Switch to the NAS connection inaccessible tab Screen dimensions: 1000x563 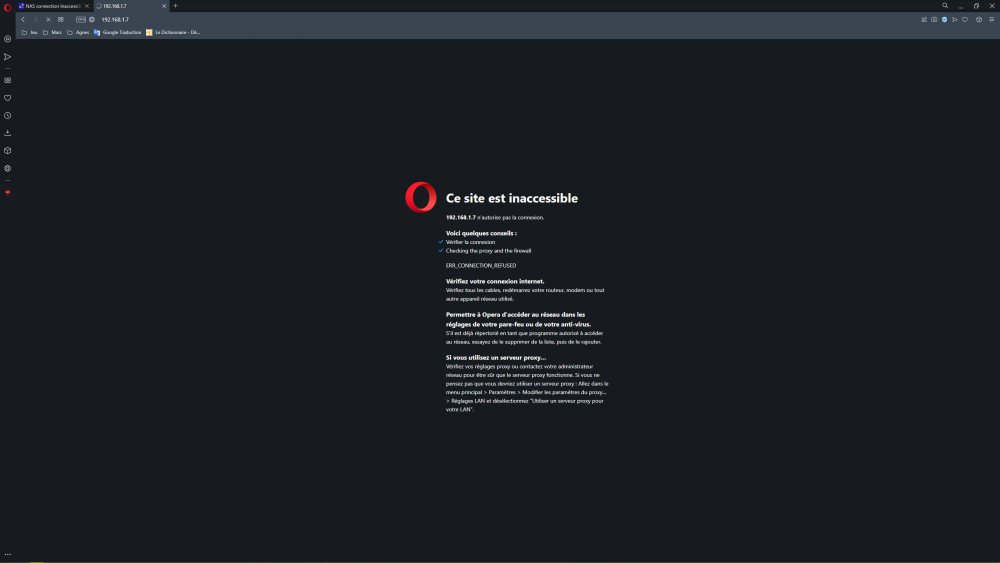click(54, 6)
